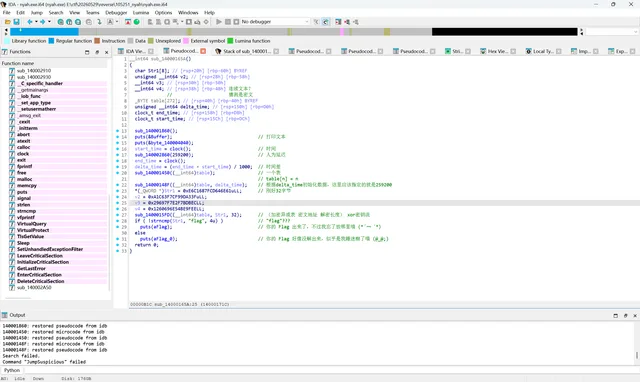
Task: Open the Windows menu
Action: [188, 13]
